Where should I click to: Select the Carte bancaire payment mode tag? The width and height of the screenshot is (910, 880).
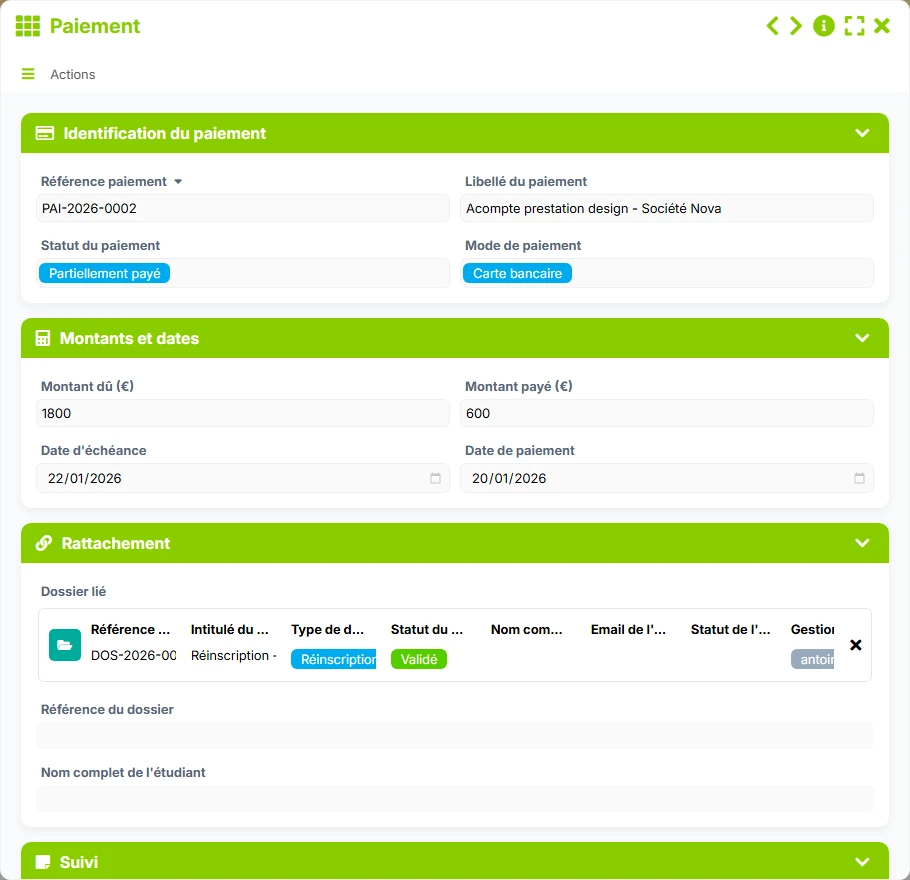tap(517, 273)
